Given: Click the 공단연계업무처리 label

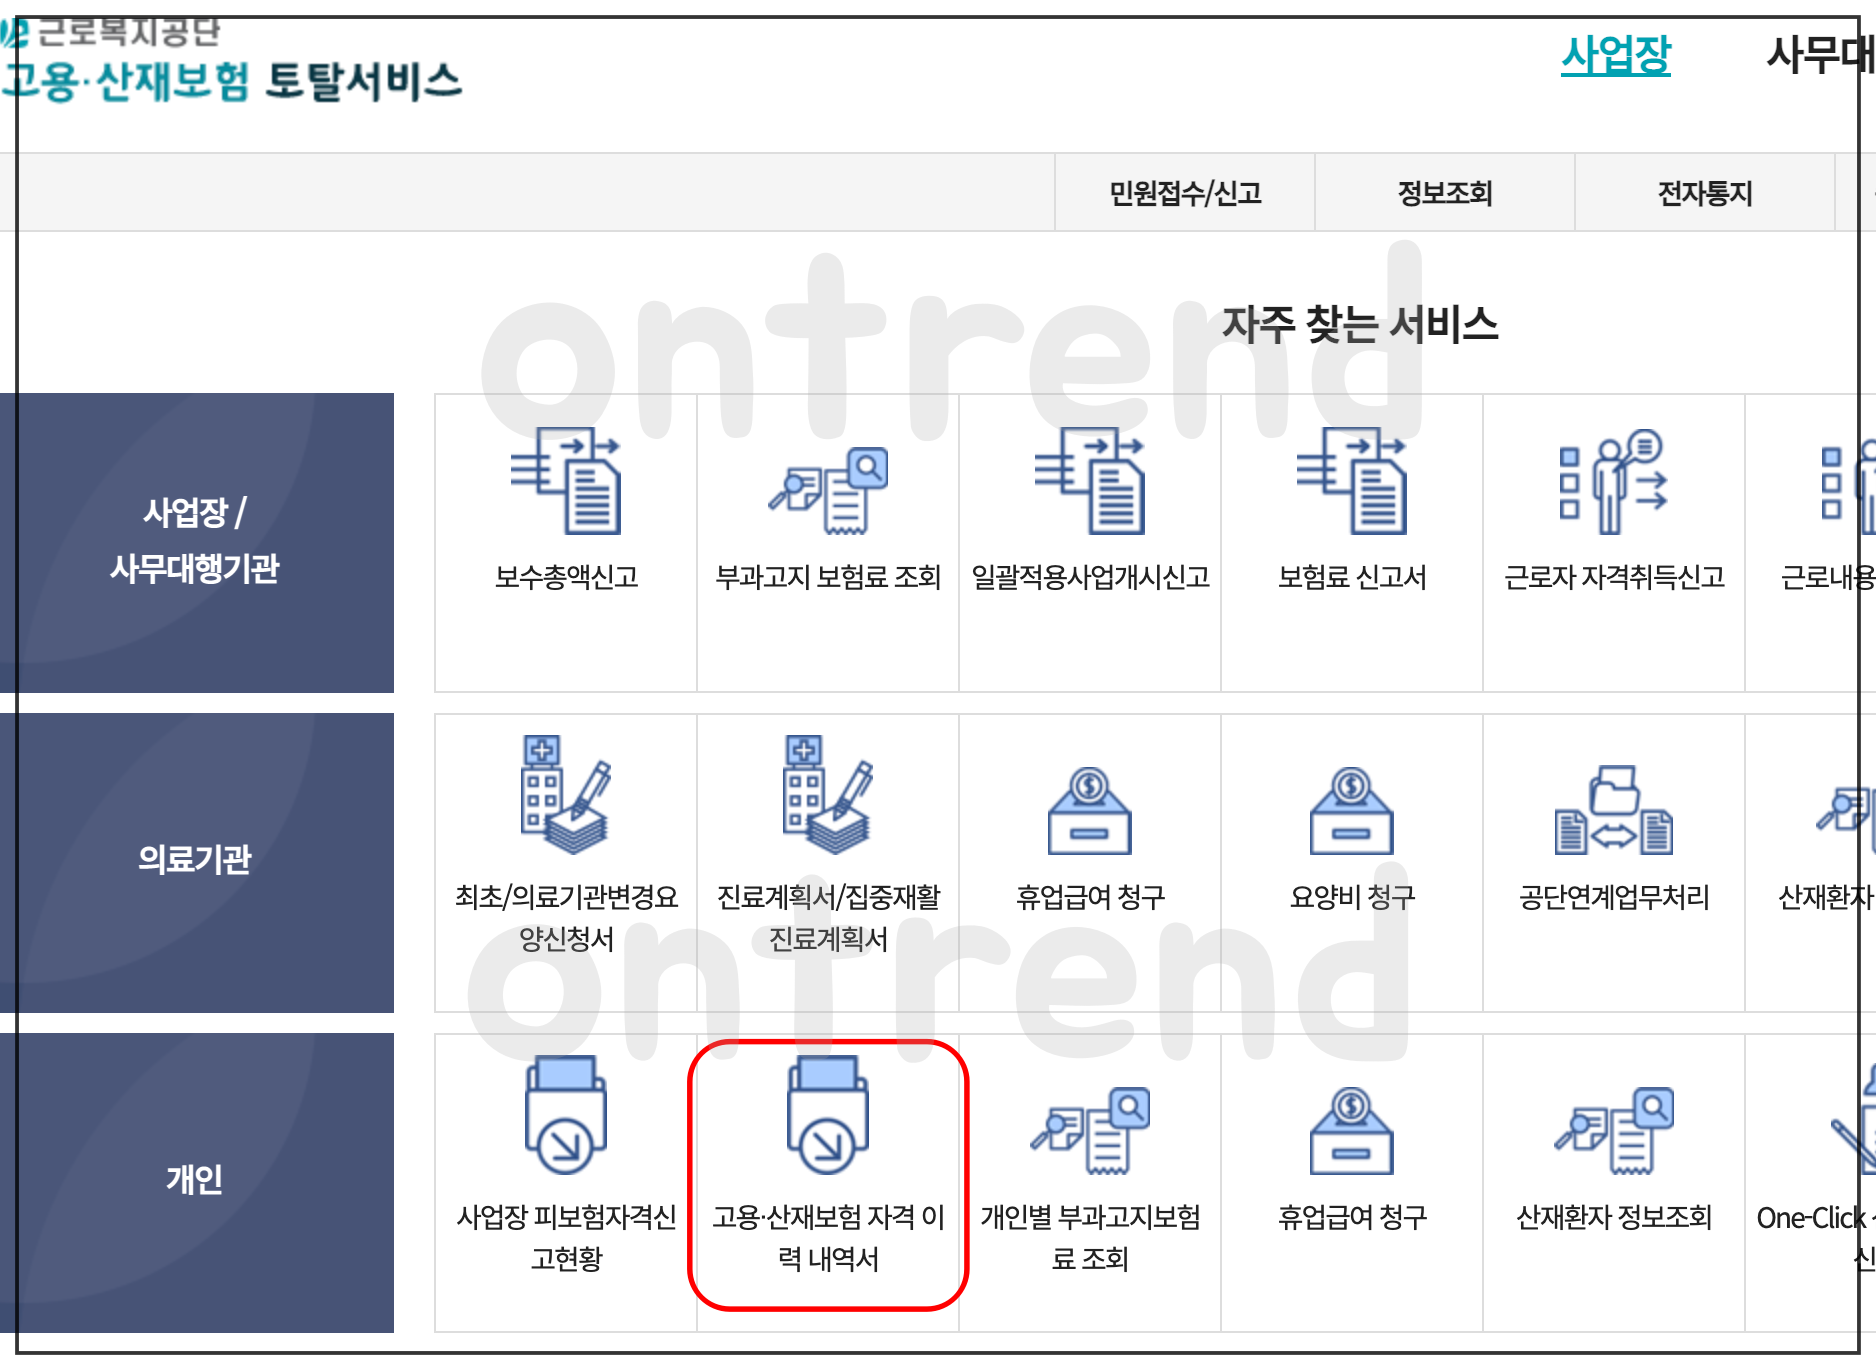Looking at the screenshot, I should coord(1614,897).
